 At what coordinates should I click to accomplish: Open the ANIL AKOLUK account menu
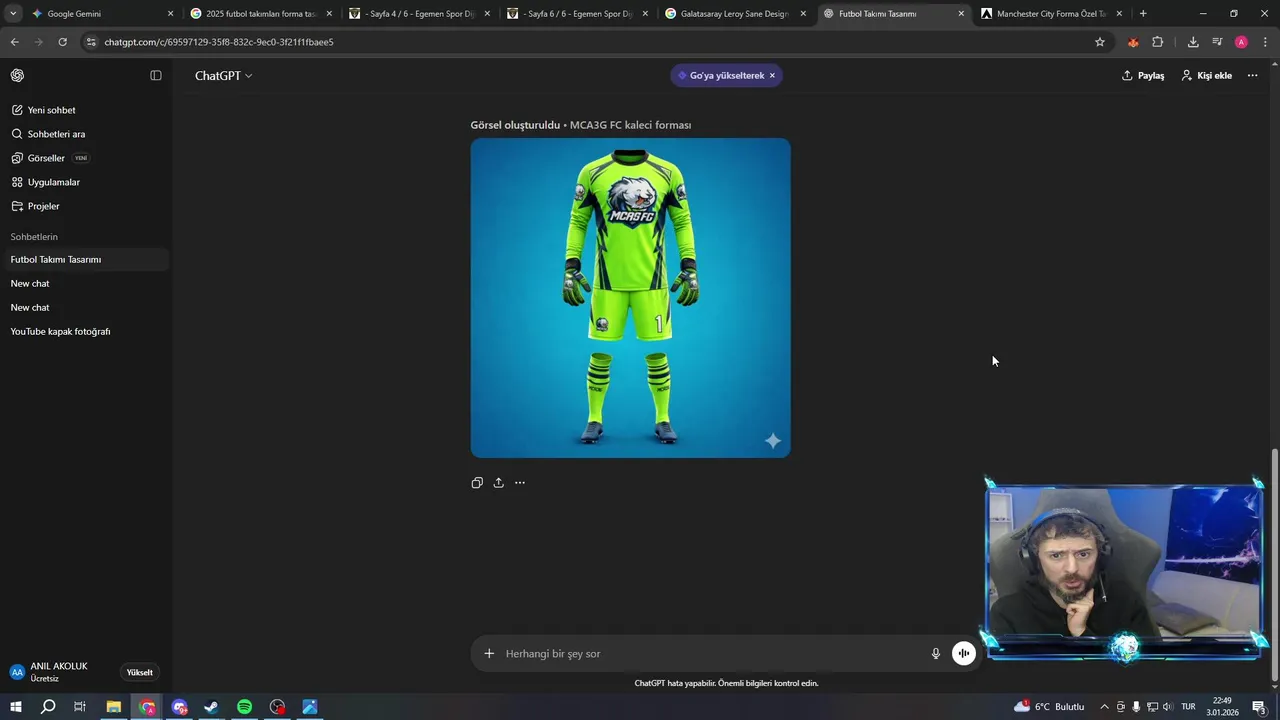click(x=60, y=672)
